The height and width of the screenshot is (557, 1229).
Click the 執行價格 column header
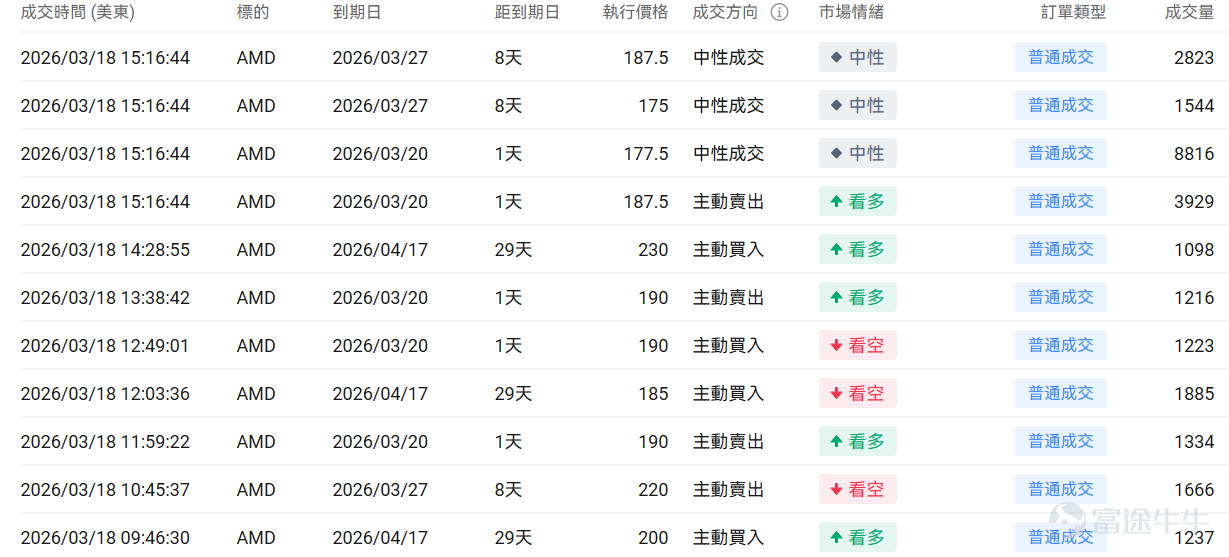636,13
